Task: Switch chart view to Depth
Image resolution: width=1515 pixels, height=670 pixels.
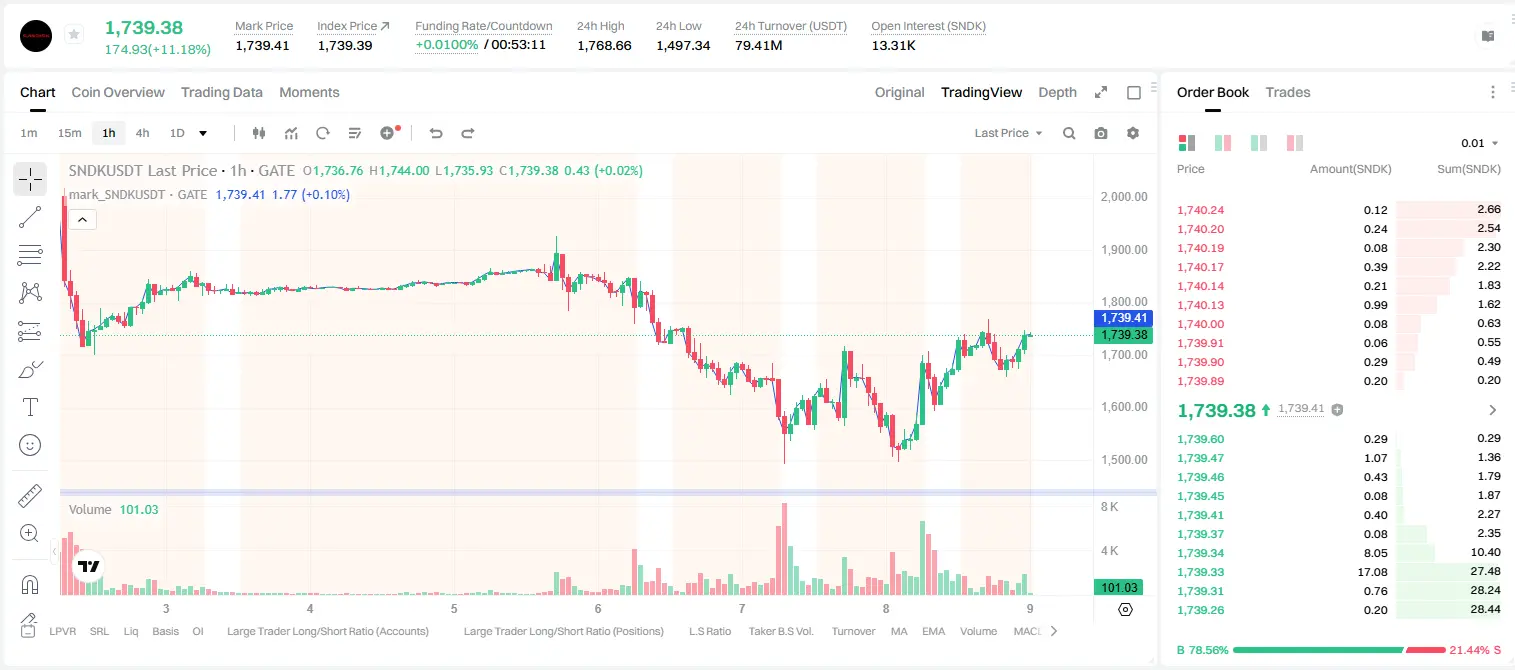Action: pos(1057,92)
